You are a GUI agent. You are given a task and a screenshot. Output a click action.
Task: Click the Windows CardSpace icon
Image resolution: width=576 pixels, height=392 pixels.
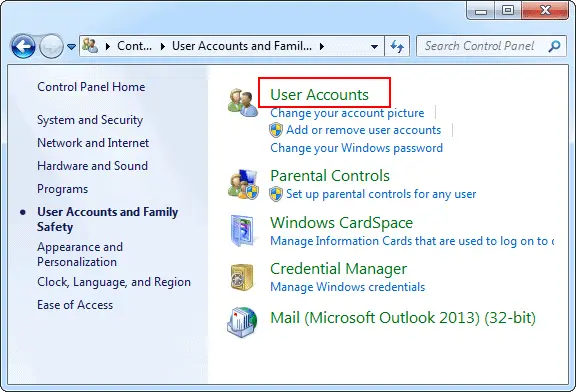pyautogui.click(x=243, y=231)
